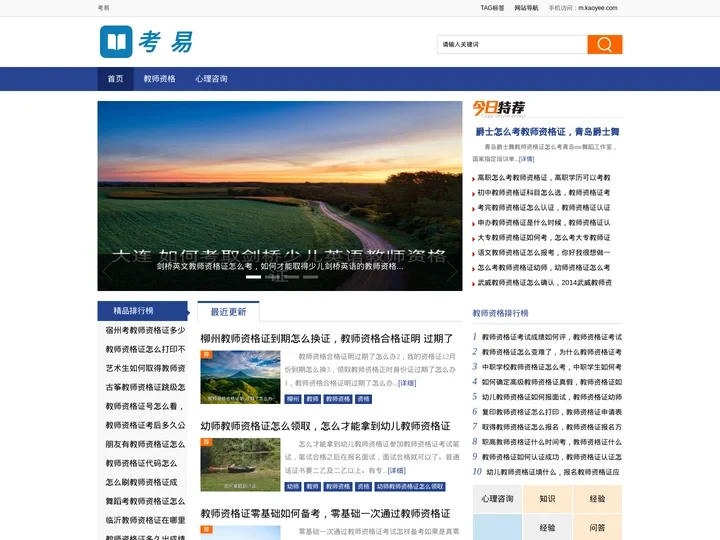Screen dimensions: 720x540
Task: Click 教师资格 tag under 柳州 article
Action: pyautogui.click(x=338, y=399)
